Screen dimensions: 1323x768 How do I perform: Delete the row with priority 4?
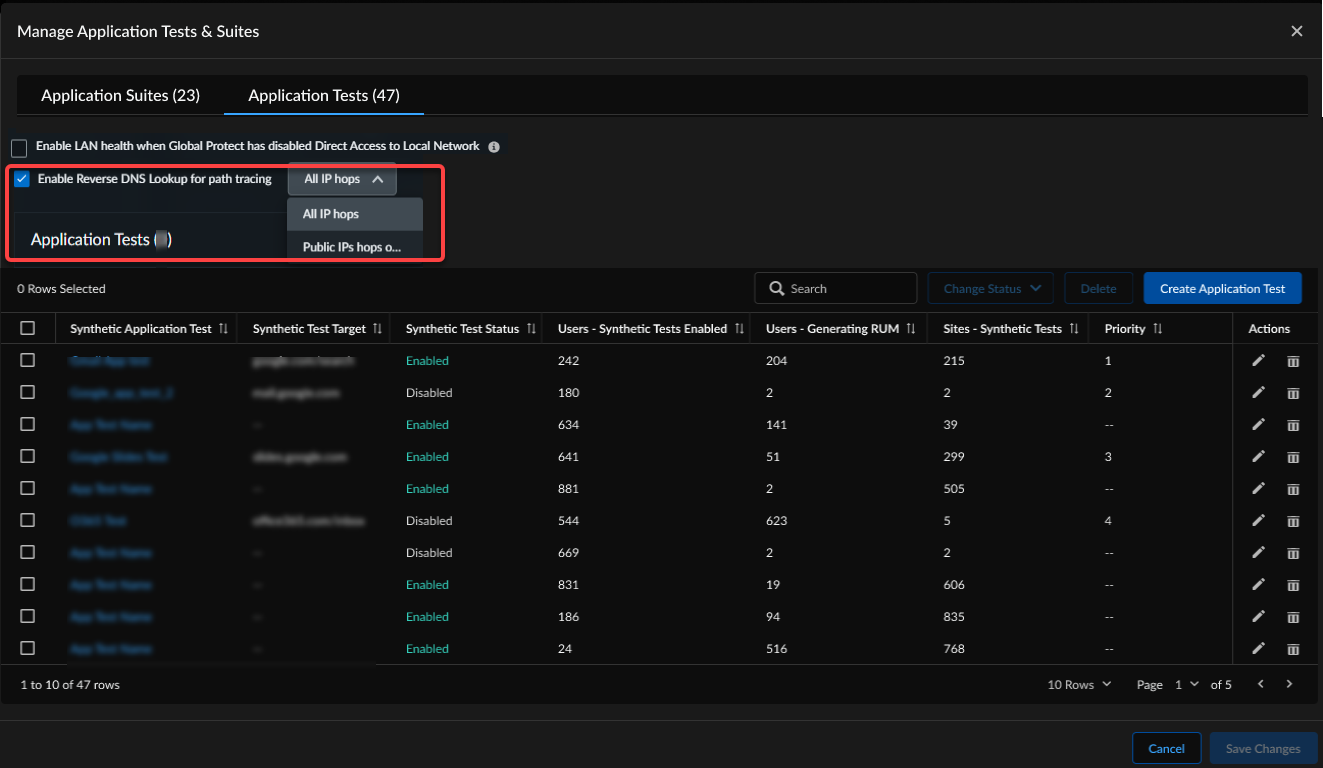[x=1293, y=521]
